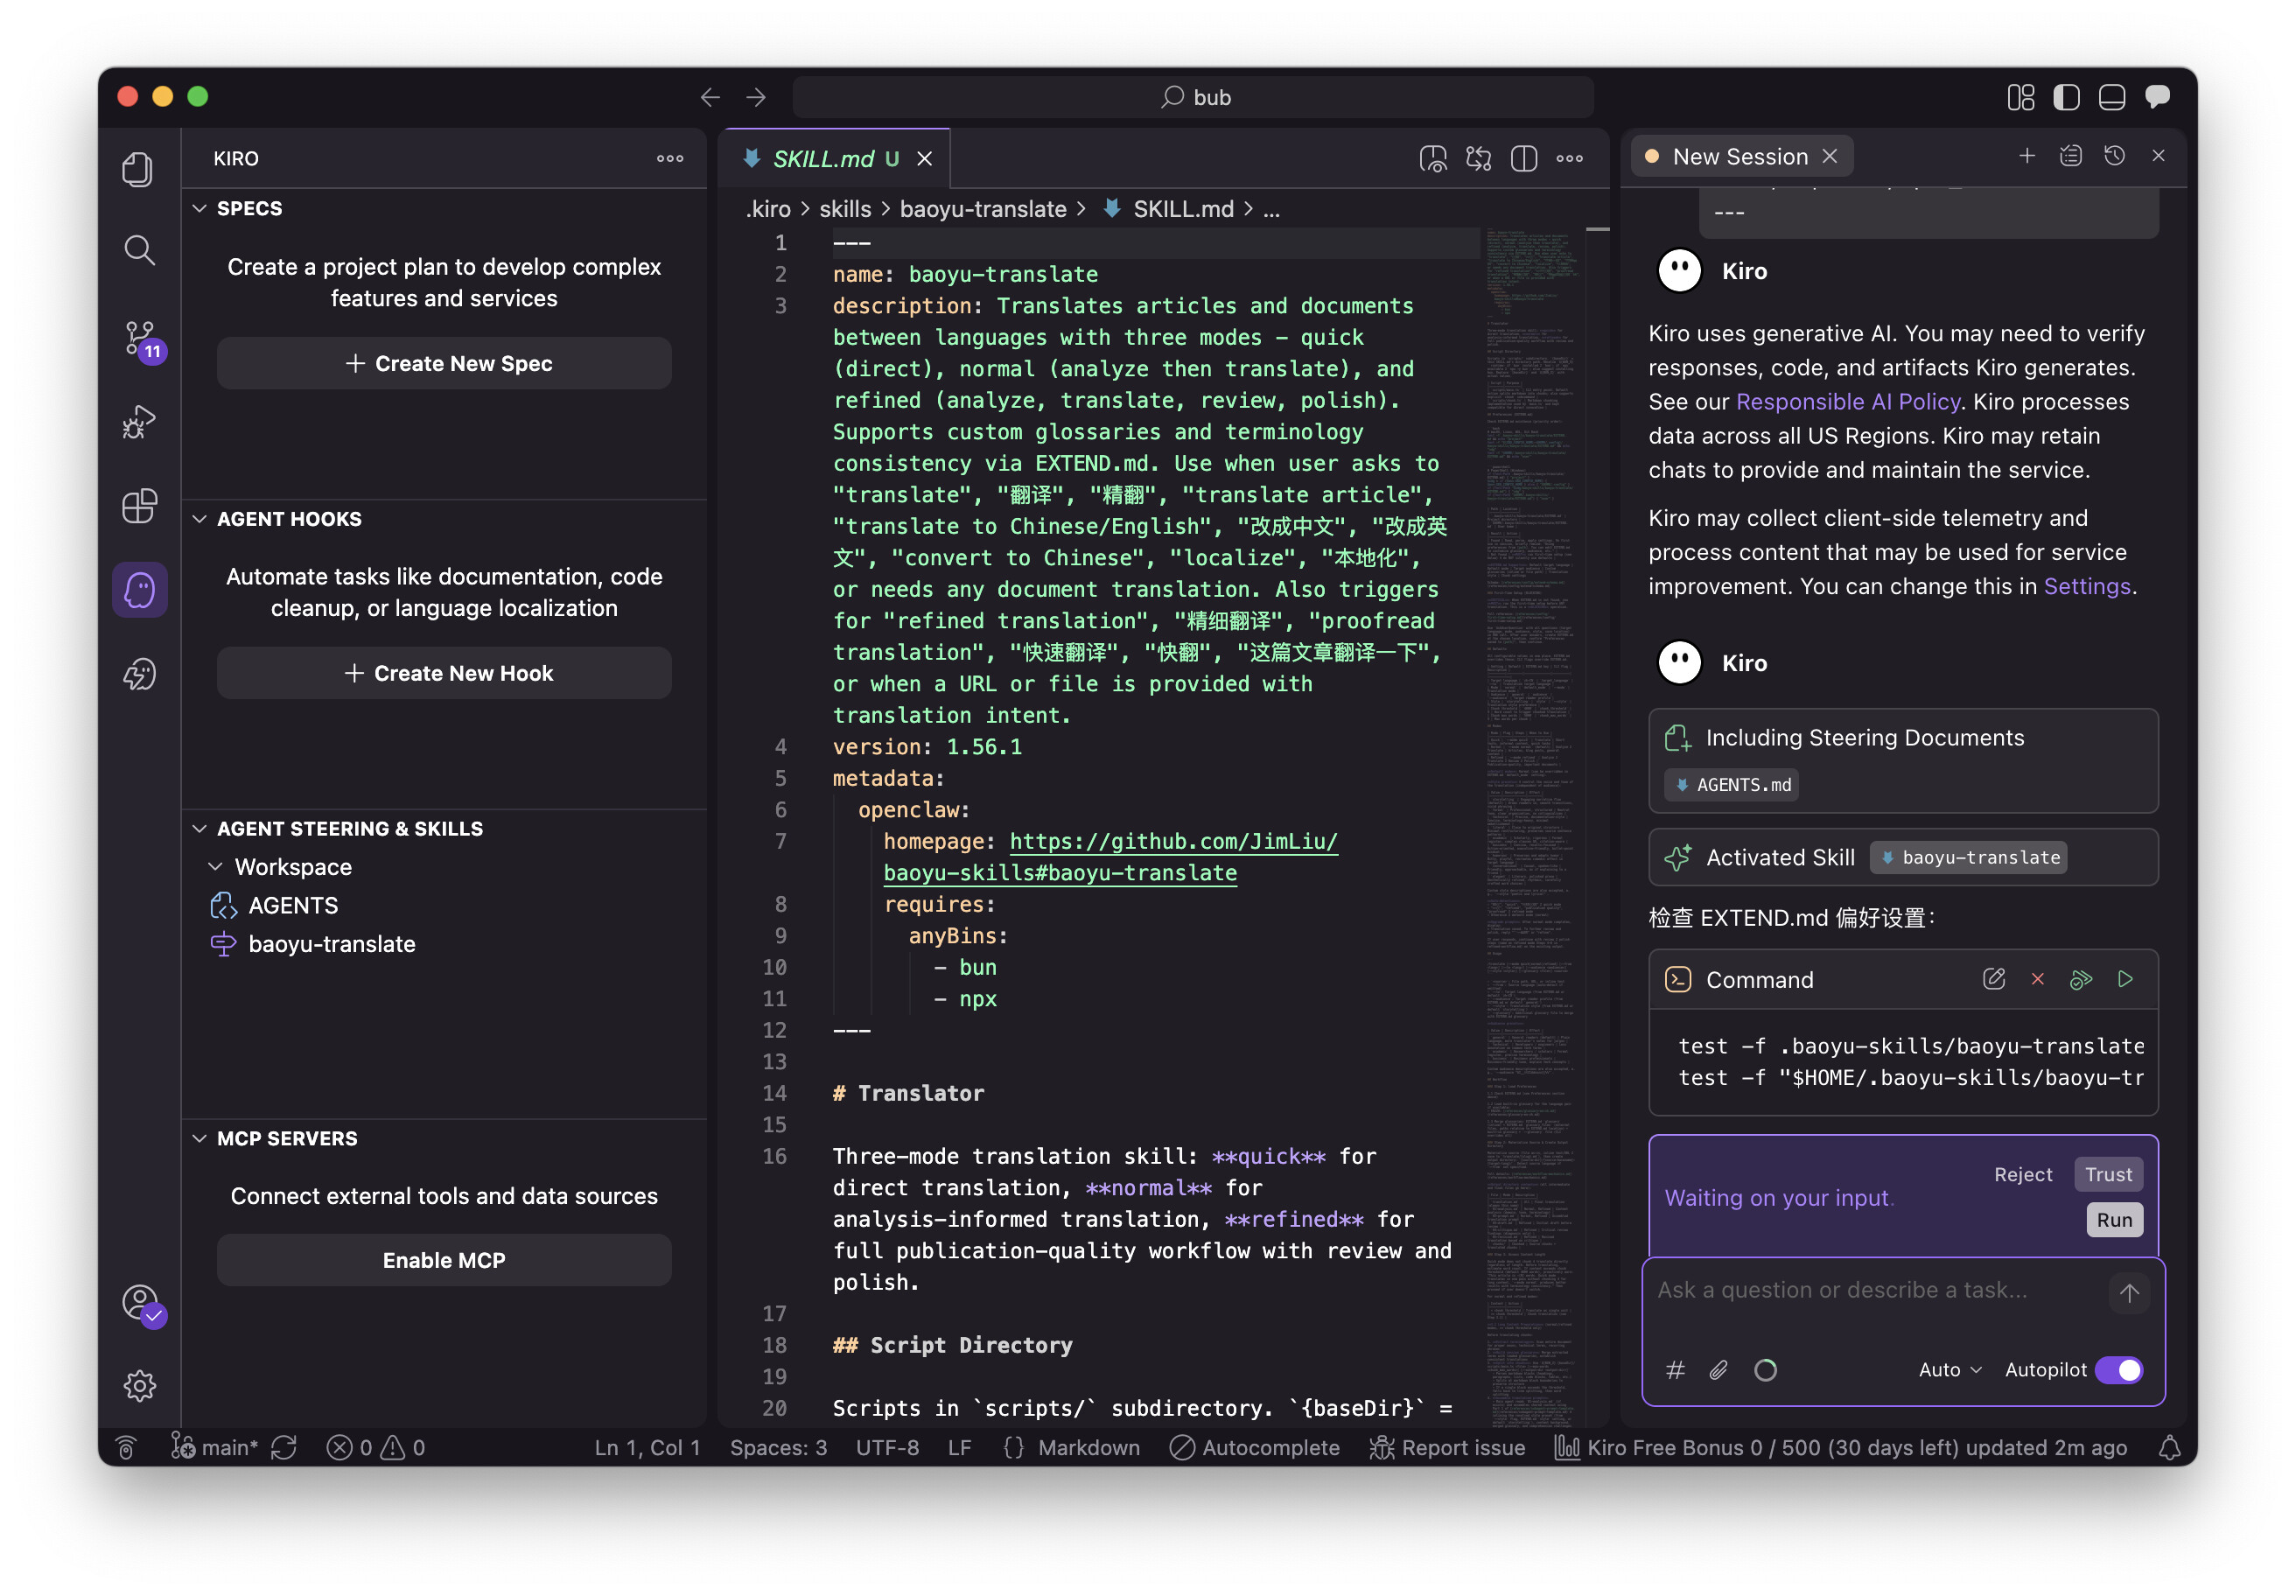Screen dimensions: 2296x1596
Task: Select the New Session chat tab
Action: pyautogui.click(x=1741, y=156)
